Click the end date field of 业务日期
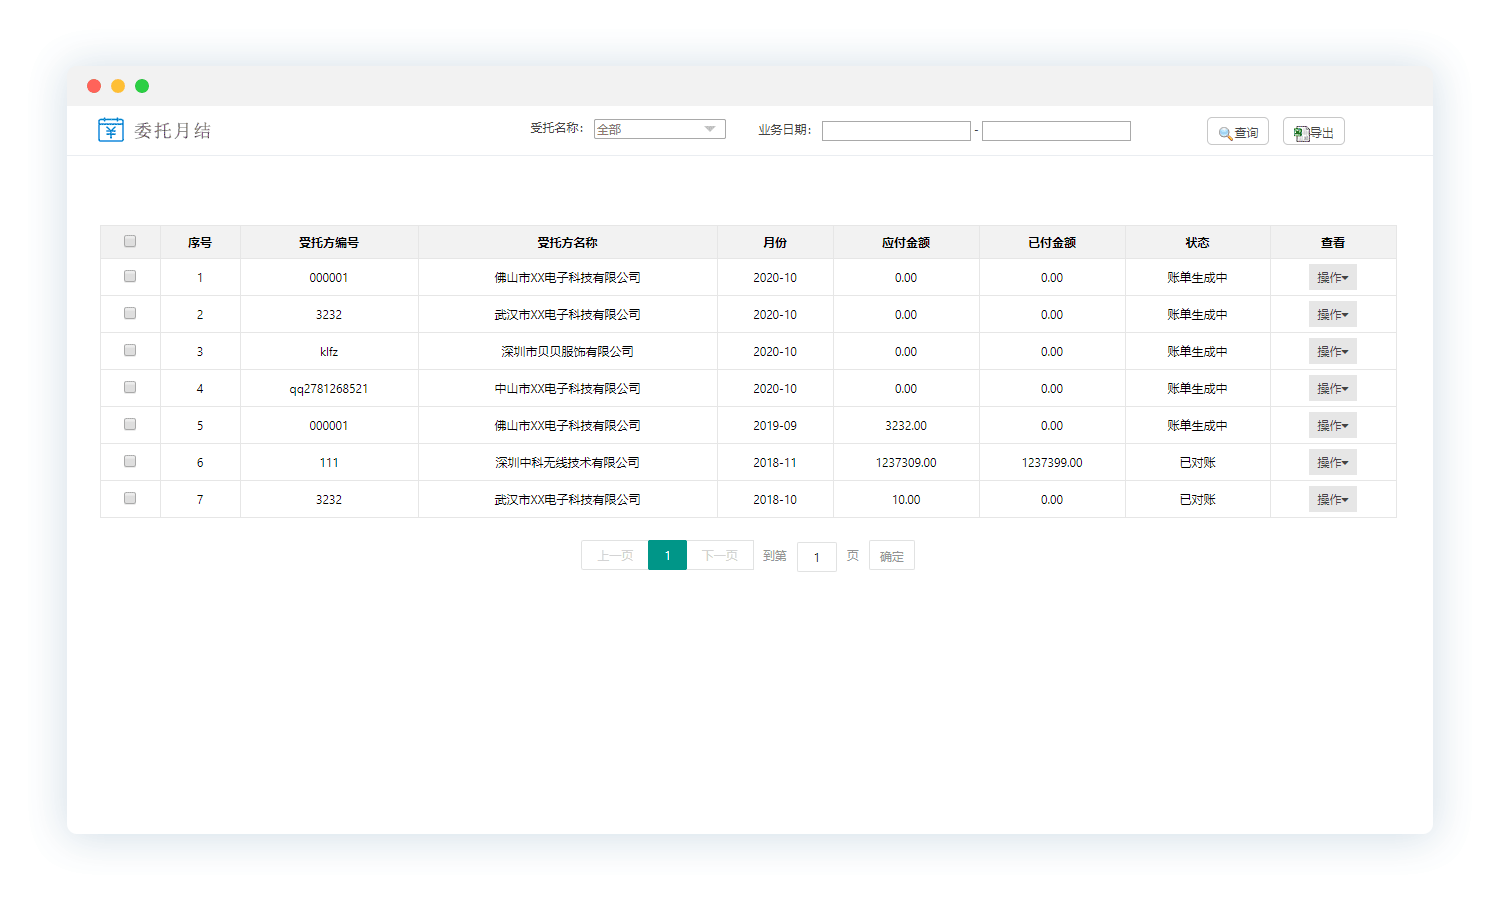The image size is (1500, 900). click(x=1056, y=131)
